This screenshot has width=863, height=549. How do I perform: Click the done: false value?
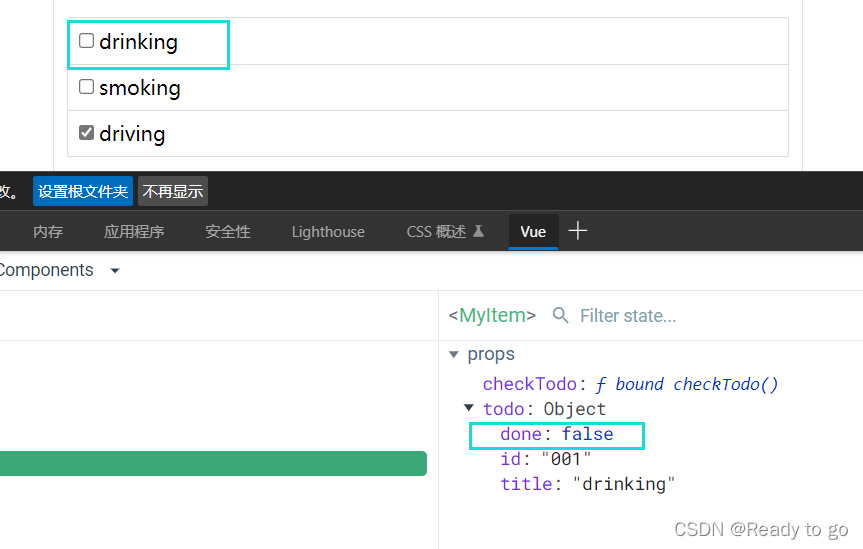click(587, 434)
